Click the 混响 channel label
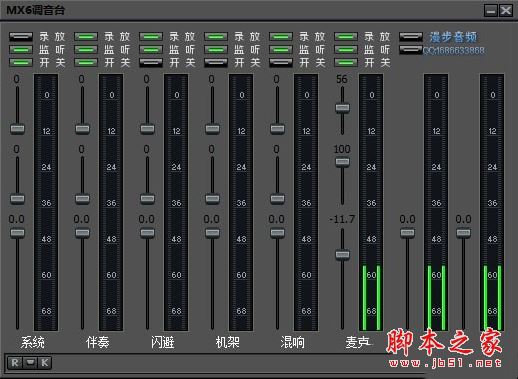Image resolution: width=518 pixels, height=379 pixels. (292, 342)
